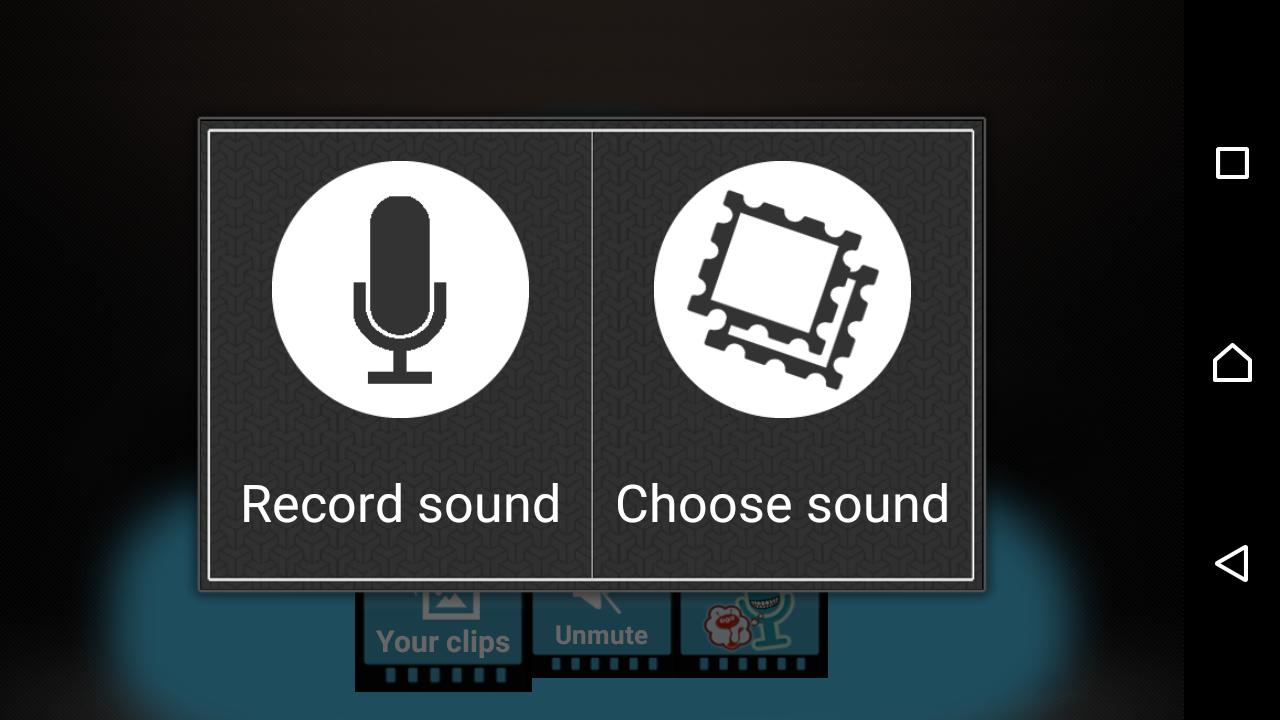Tap the film perforations under Unmute
This screenshot has height=720, width=1280.
click(x=601, y=664)
